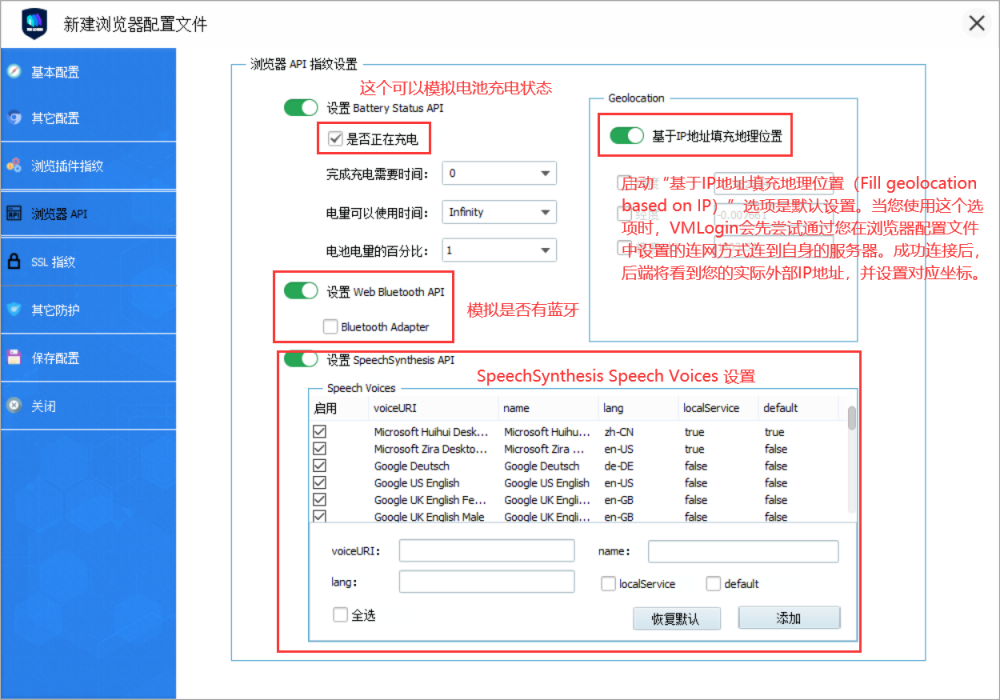
Task: Click the browser icon beside 其它配置
Action: [15, 118]
